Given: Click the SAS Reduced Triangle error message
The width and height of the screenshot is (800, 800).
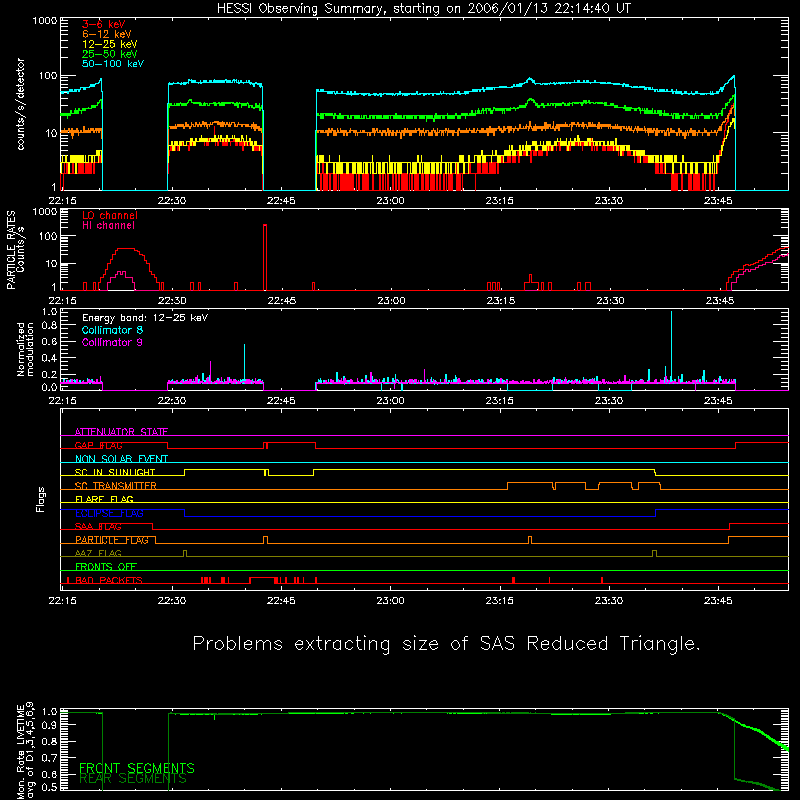Looking at the screenshot, I should pyautogui.click(x=446, y=644).
